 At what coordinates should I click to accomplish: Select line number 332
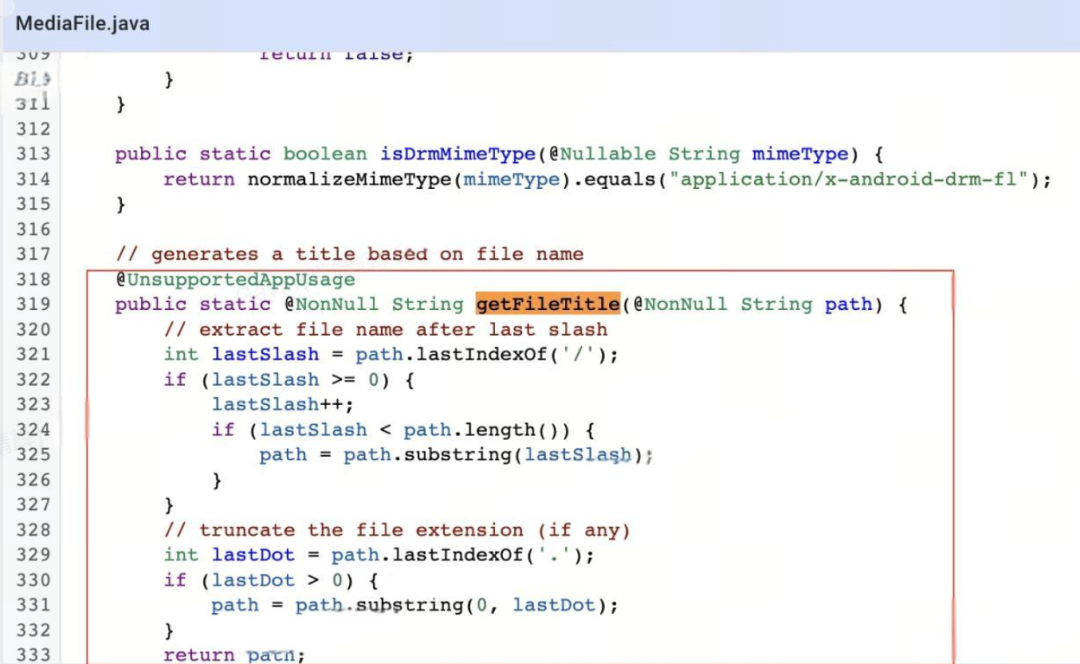pyautogui.click(x=33, y=630)
